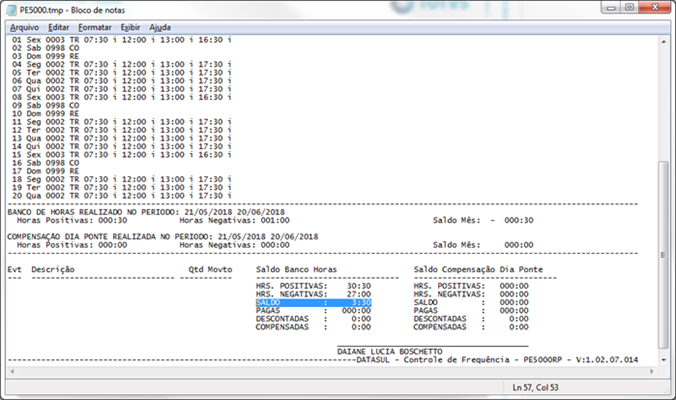Click the Notepad icon in title bar

(13, 10)
